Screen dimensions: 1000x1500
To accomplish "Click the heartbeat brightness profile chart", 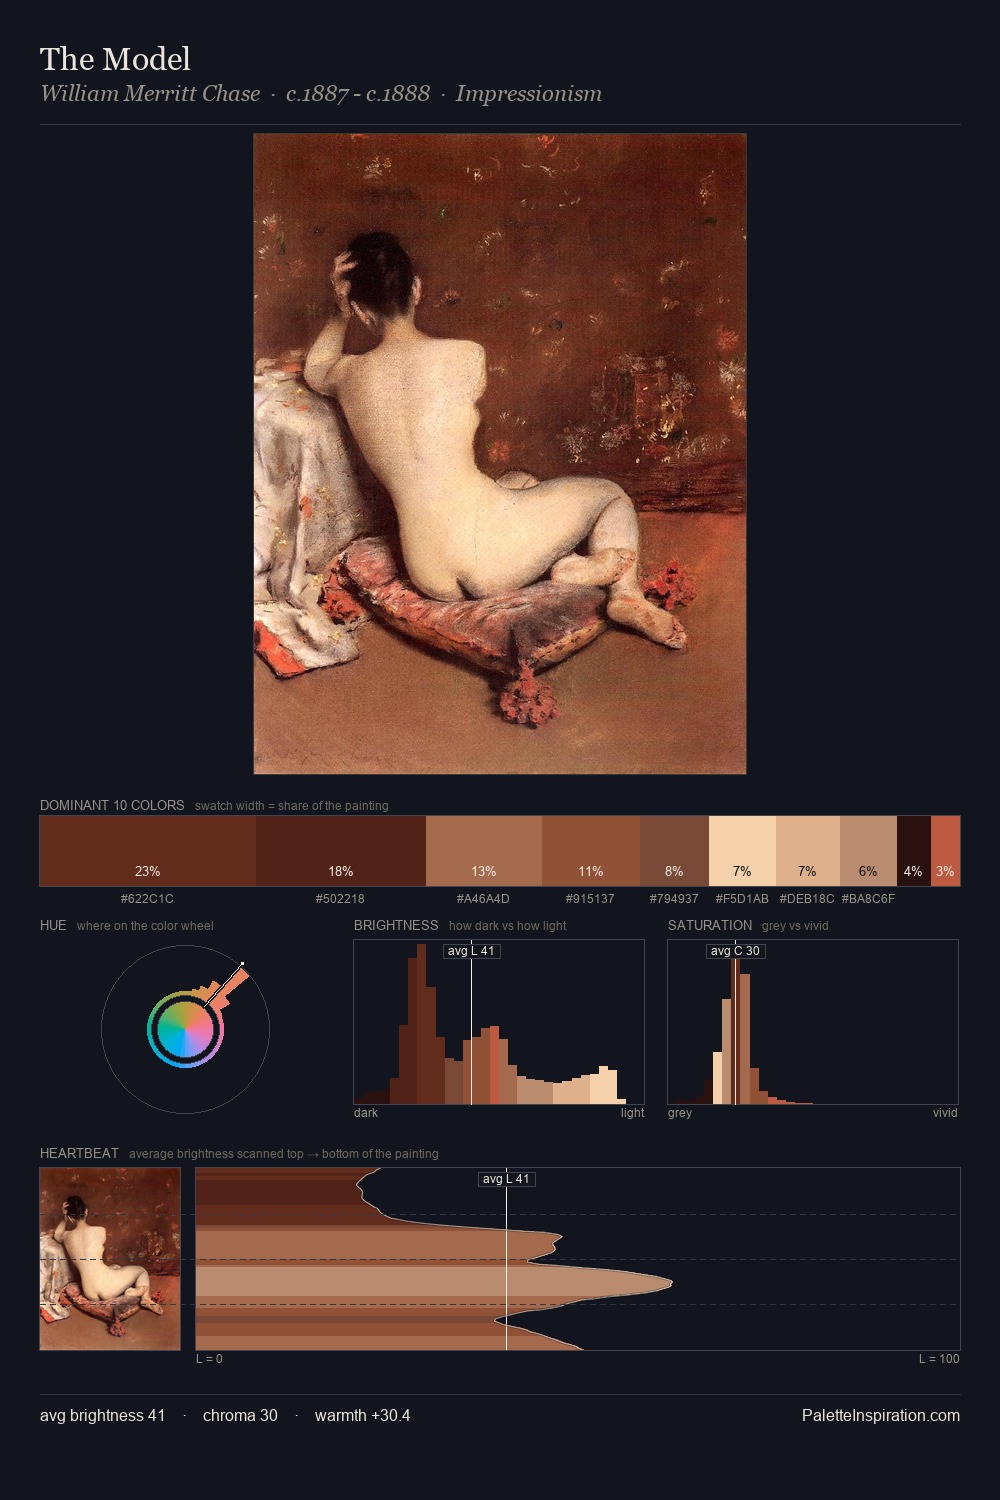I will pos(578,1259).
